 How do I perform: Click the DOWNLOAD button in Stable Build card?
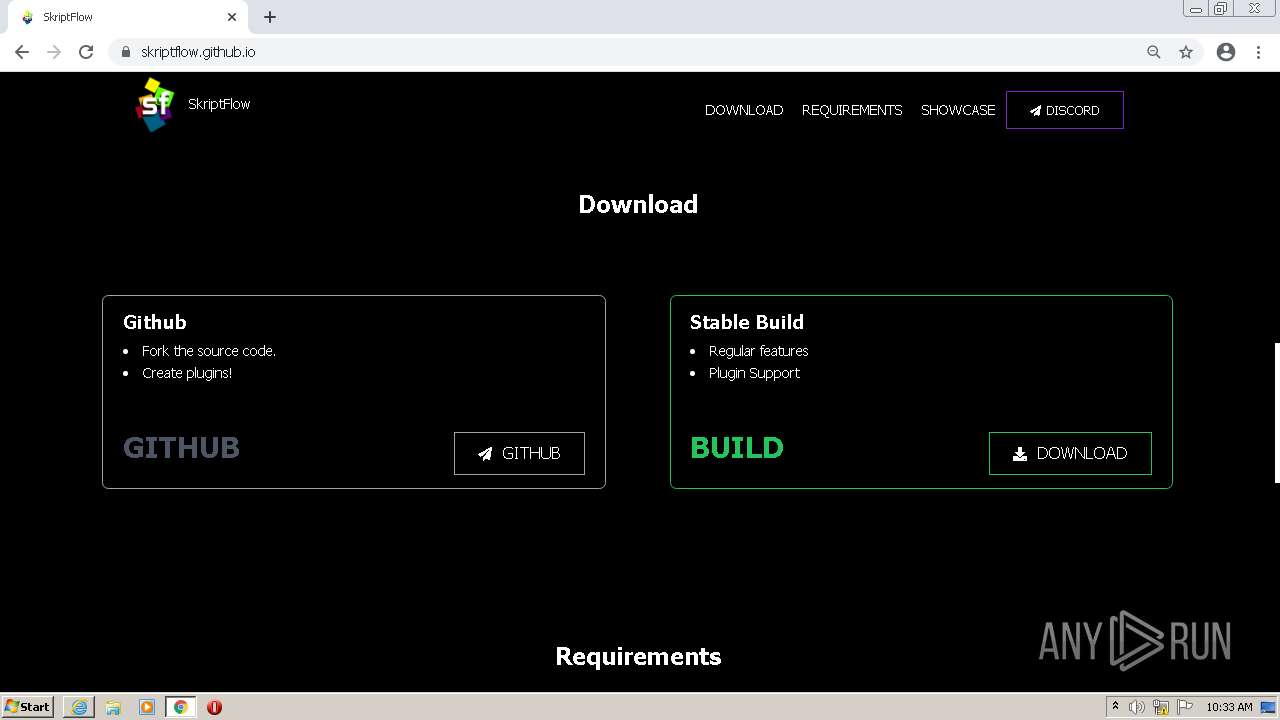(1070, 453)
